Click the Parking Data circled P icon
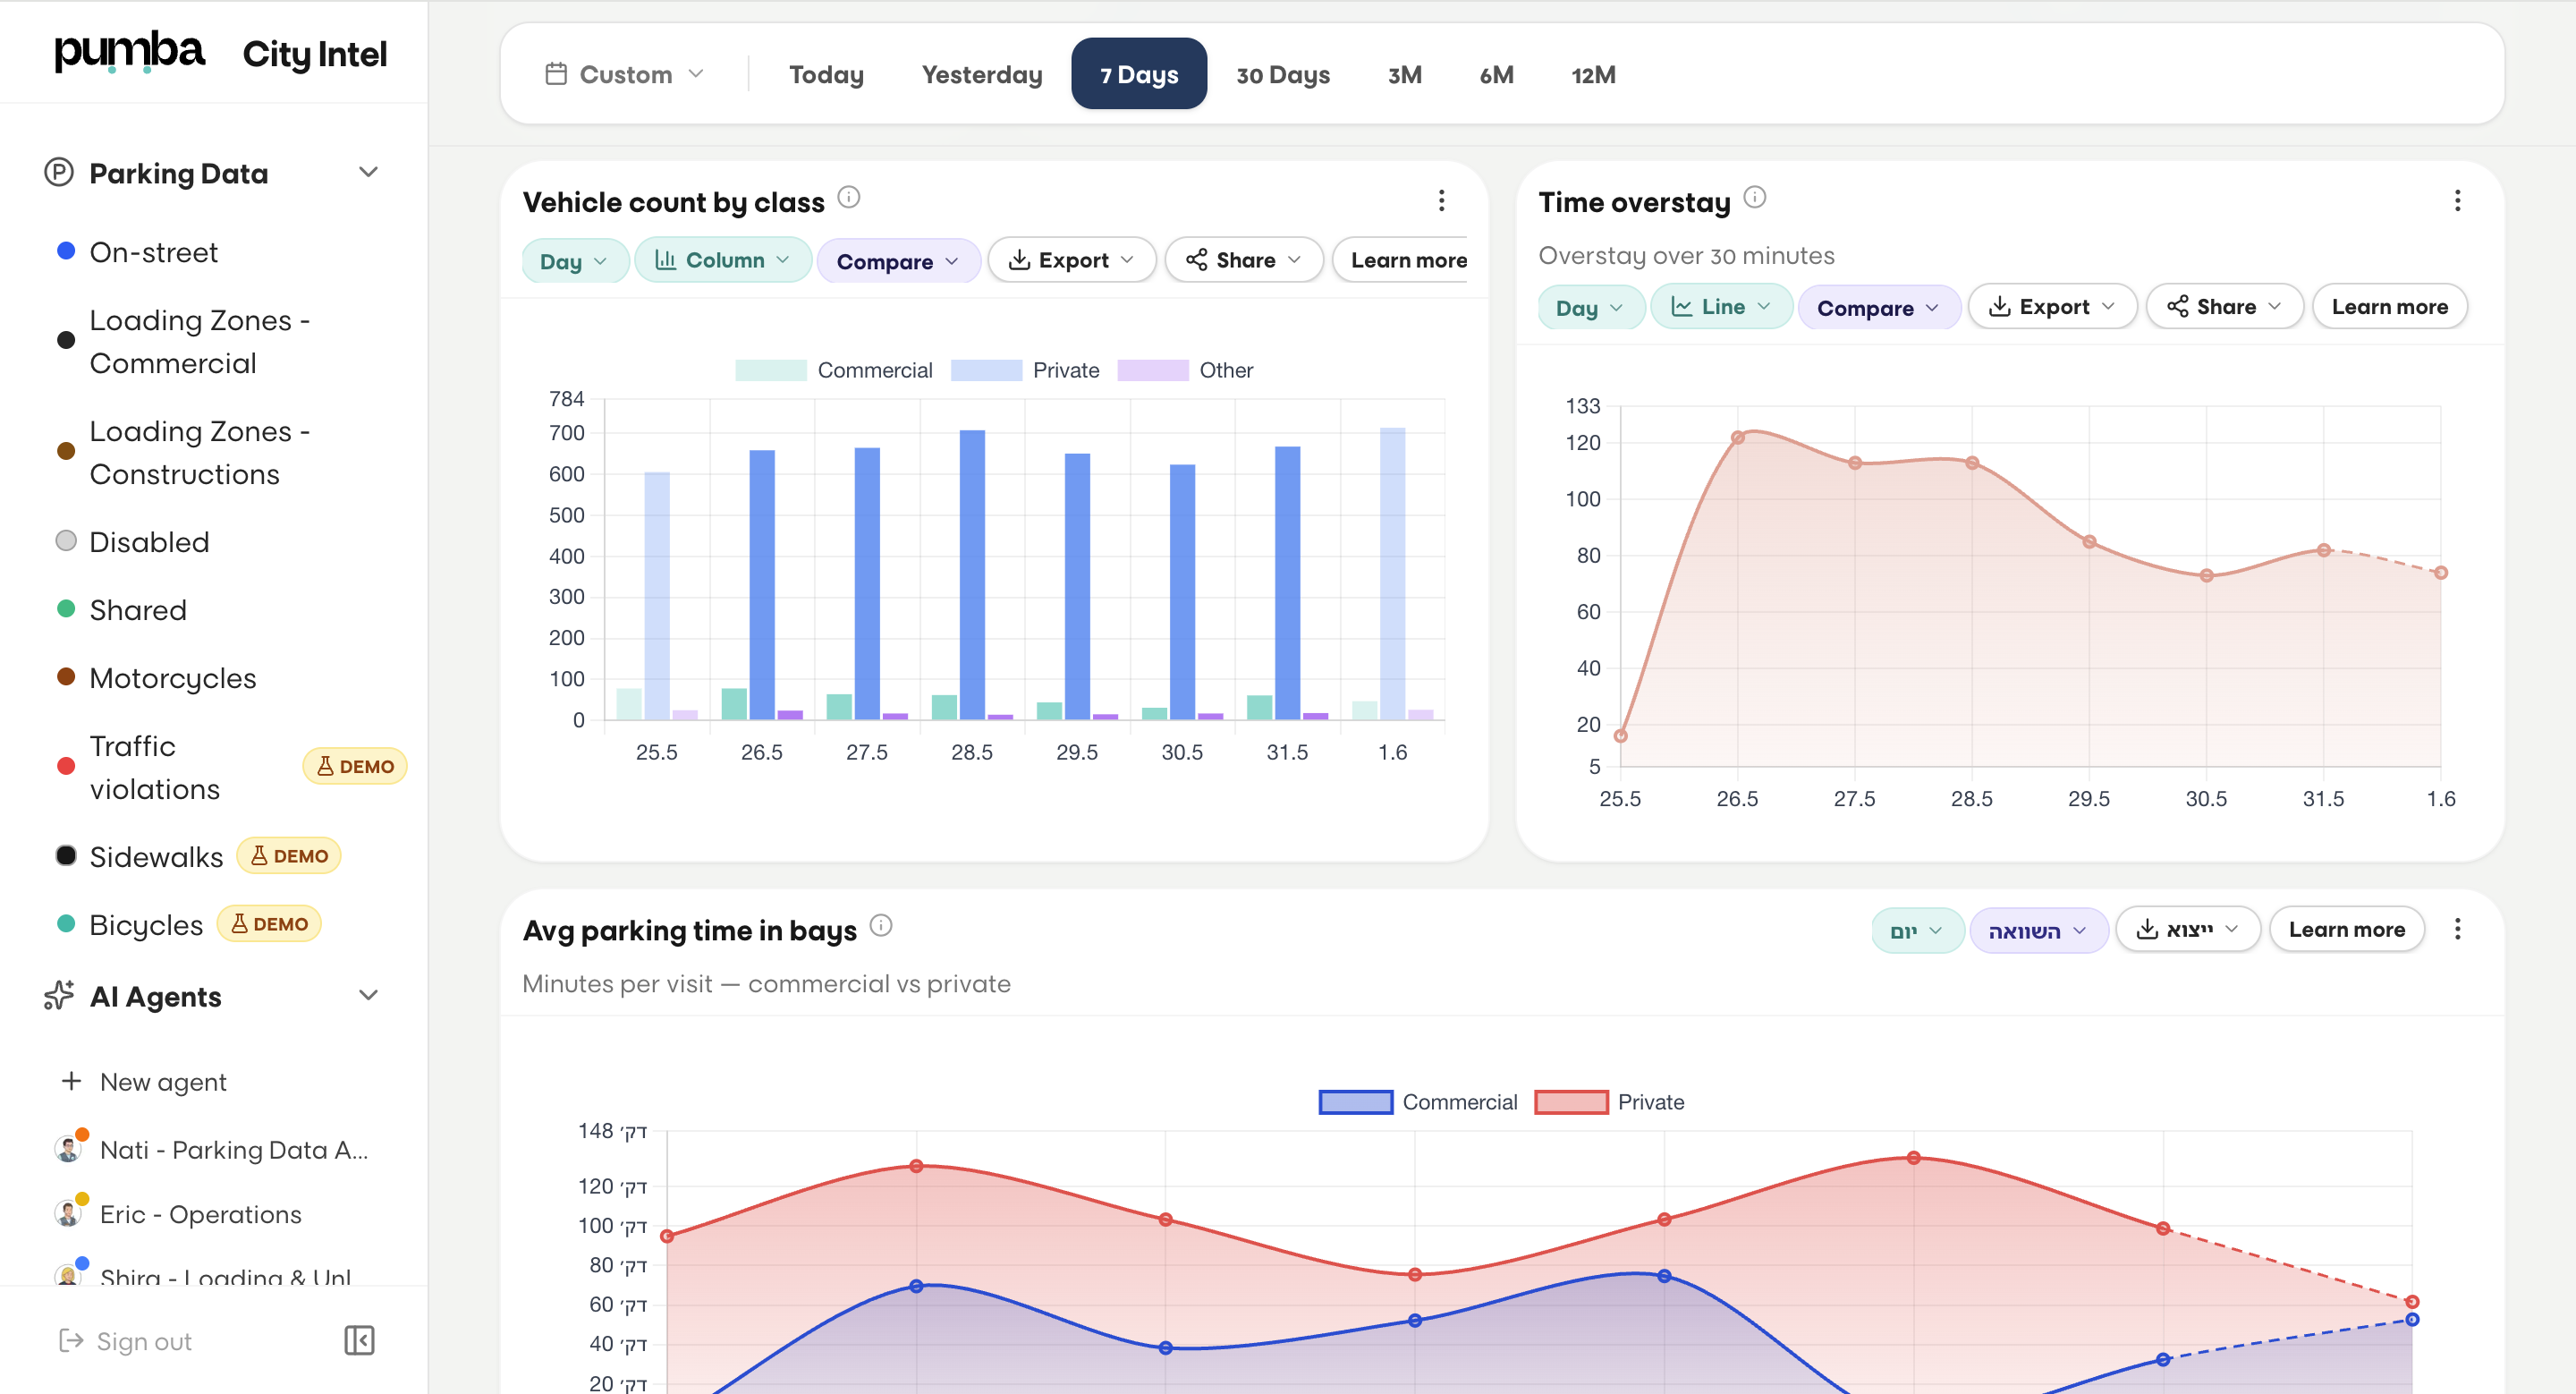The image size is (2576, 1394). (x=59, y=173)
